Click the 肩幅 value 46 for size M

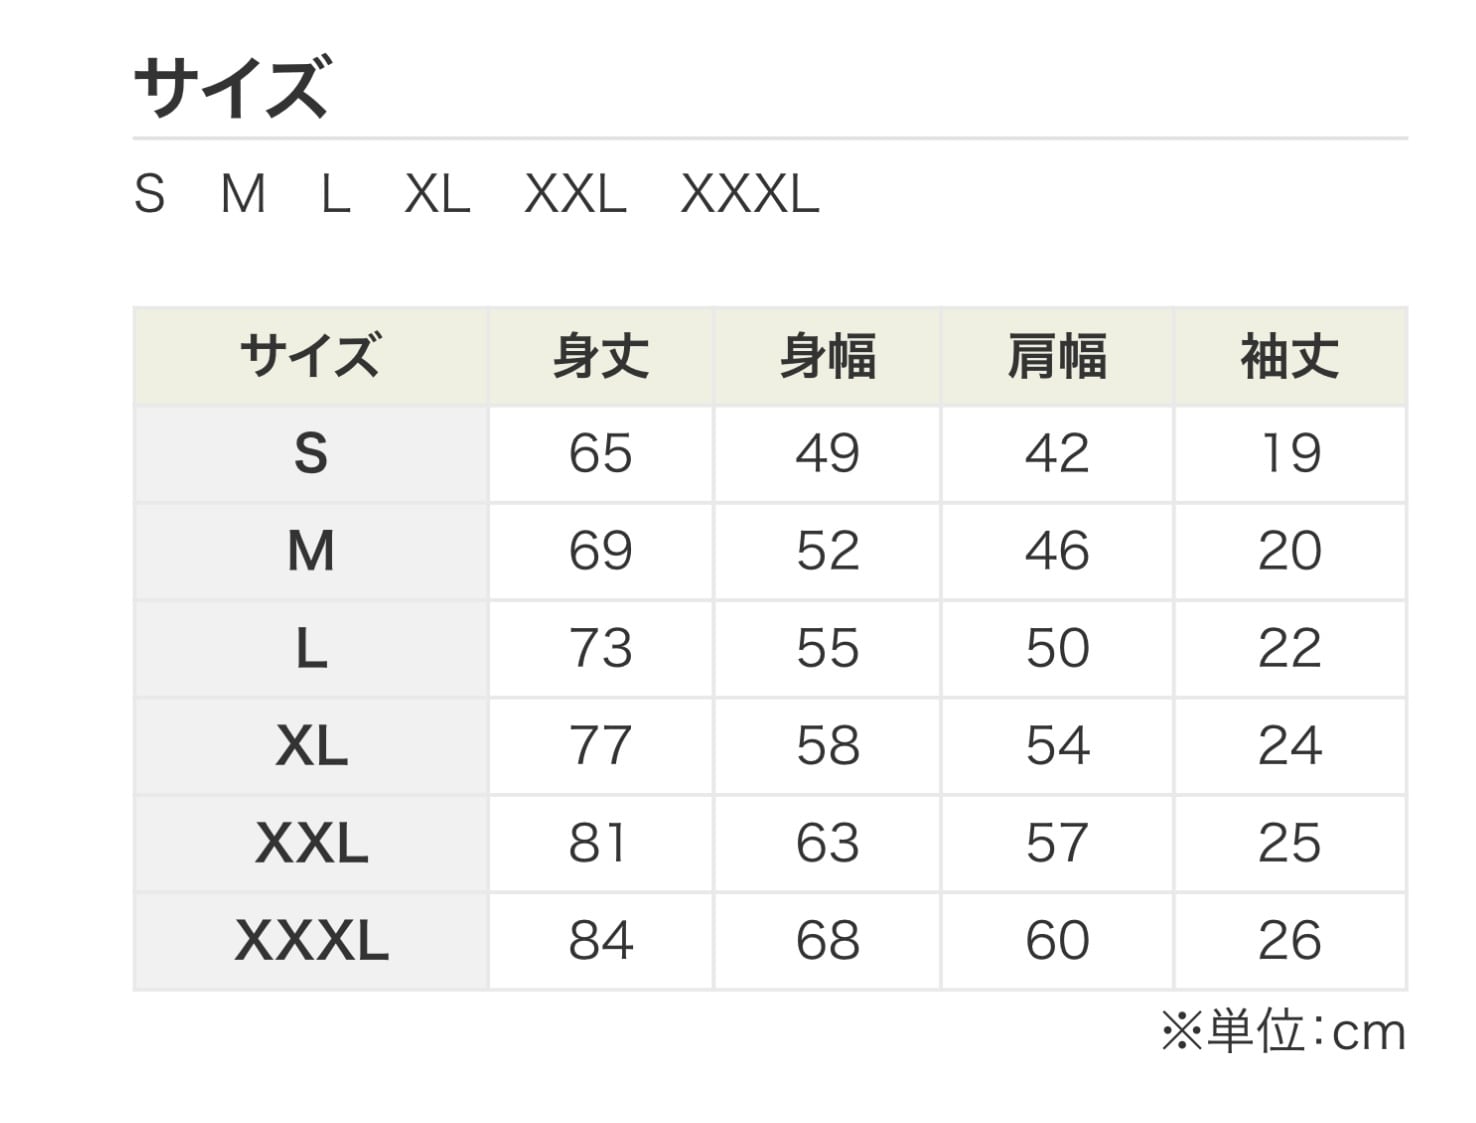coord(1057,551)
